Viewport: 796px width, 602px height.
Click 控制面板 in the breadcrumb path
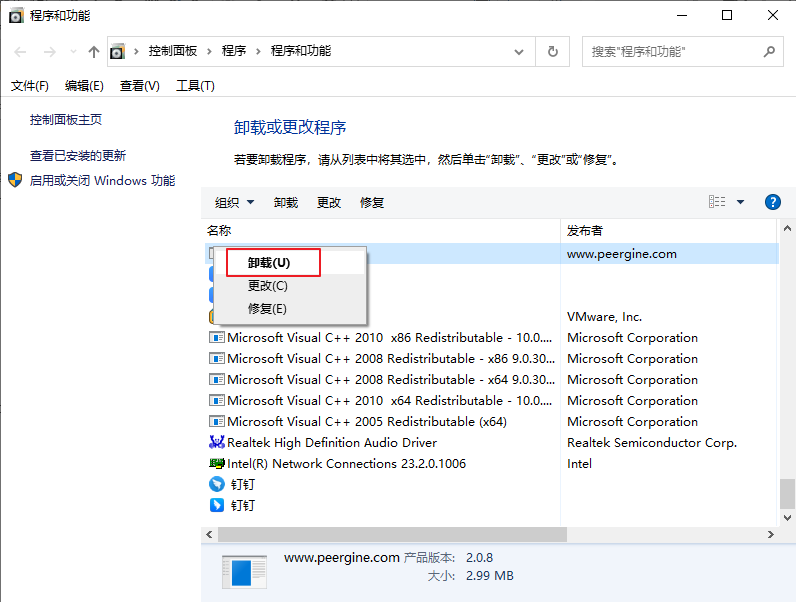coord(173,51)
